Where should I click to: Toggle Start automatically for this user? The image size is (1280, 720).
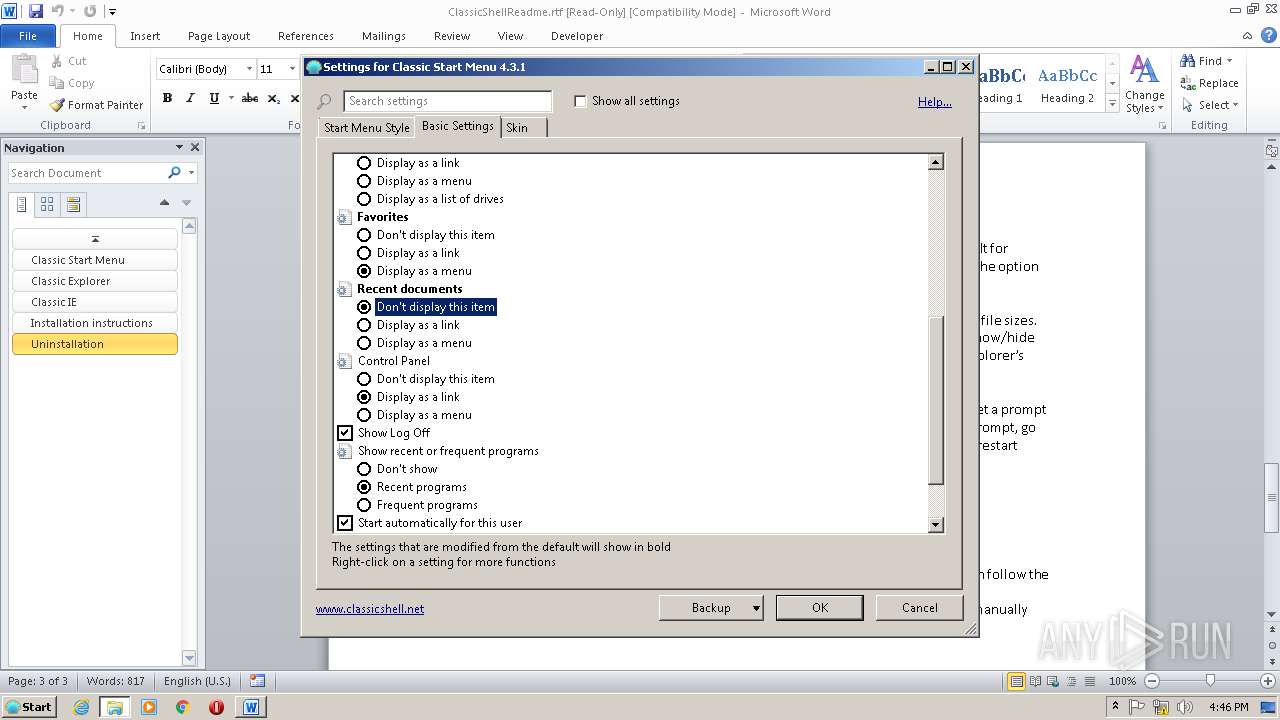345,523
